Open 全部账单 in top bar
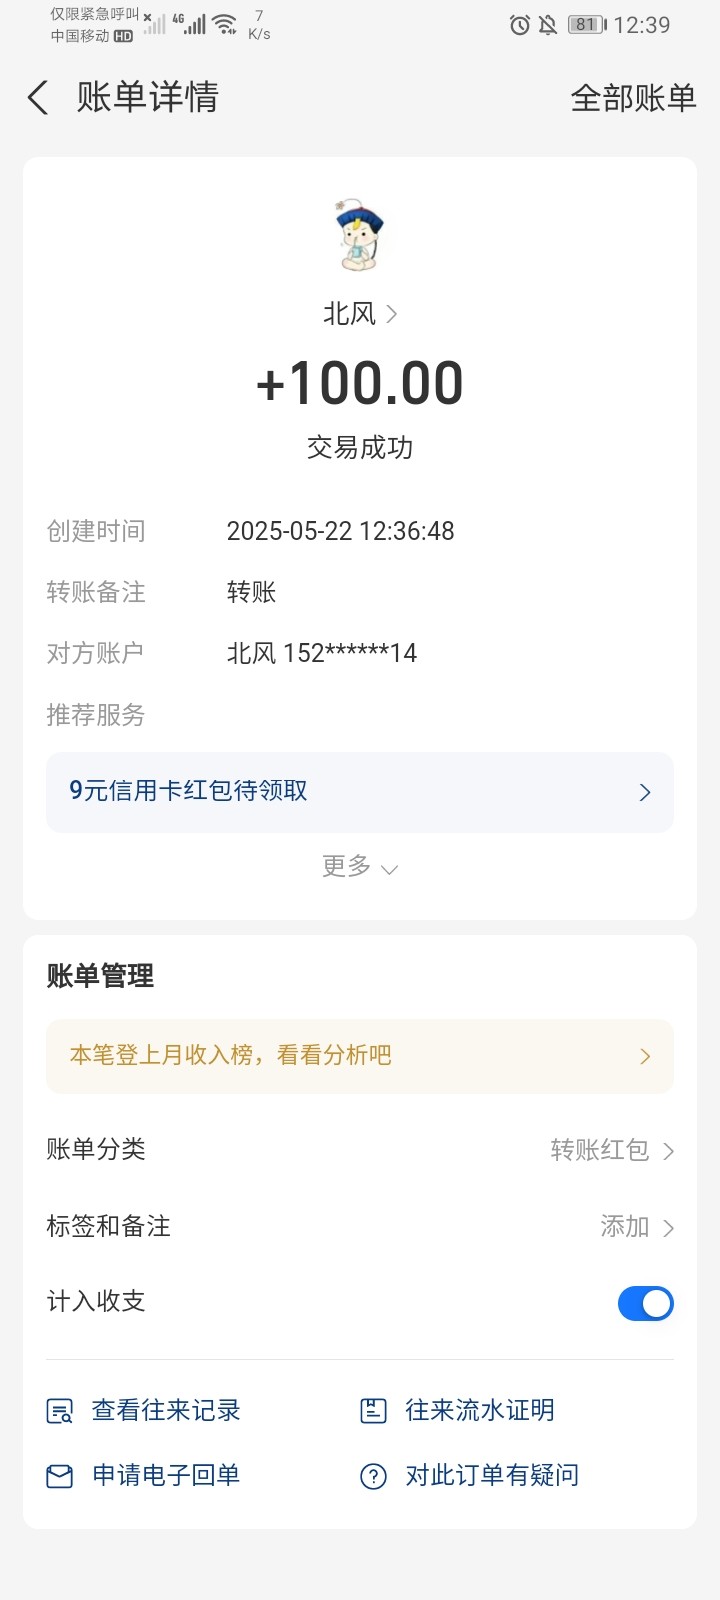The height and width of the screenshot is (1600, 720). pos(633,98)
